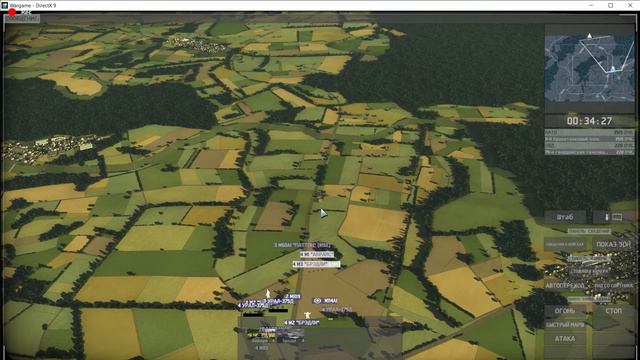Viewport: 640px width, 360px height.
Task: Select the white-highlighted 4 M1 unit label
Action: (x=317, y=254)
